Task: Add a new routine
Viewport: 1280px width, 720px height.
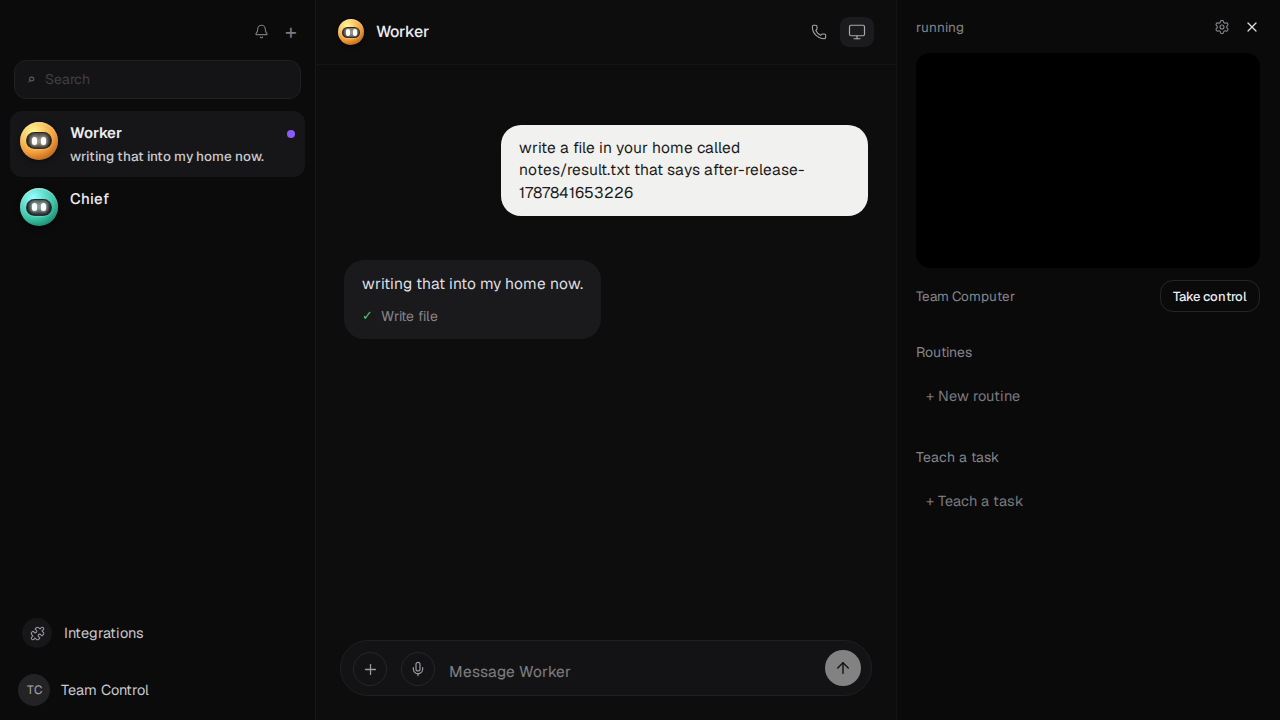Action: point(973,396)
